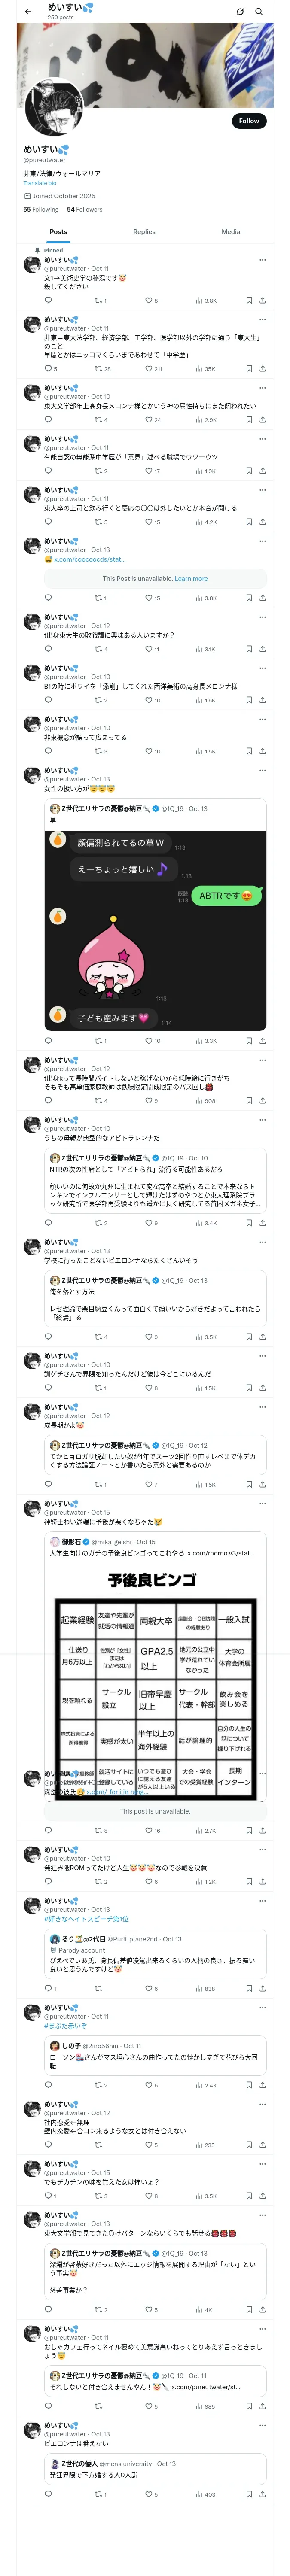Reply to the pinned post
The height and width of the screenshot is (2576, 290).
coord(48,300)
